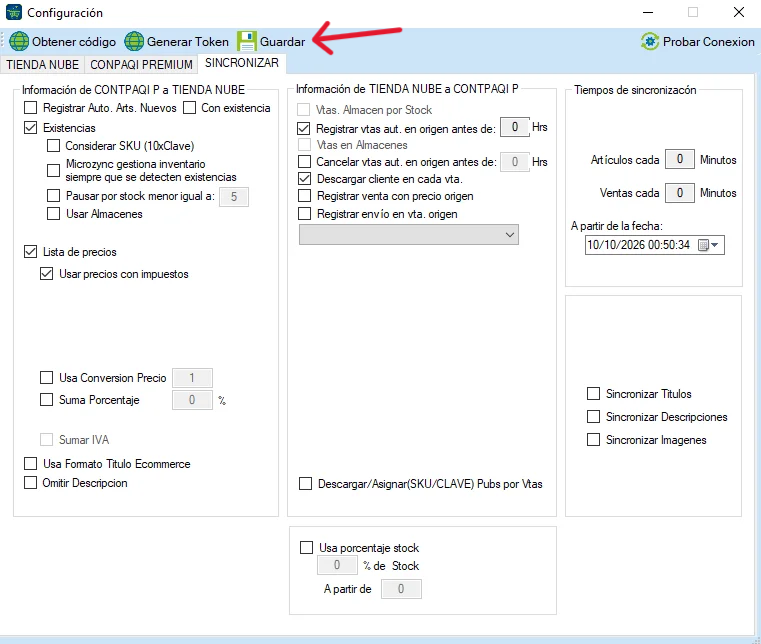
Task: Toggle Microzync gestiona inventario checkbox
Action: [x=53, y=170]
